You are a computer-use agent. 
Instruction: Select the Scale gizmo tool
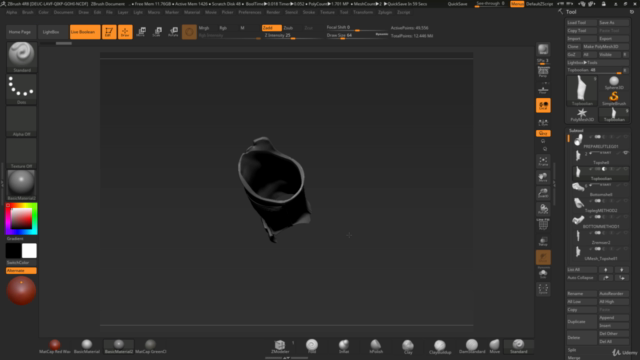coord(157,32)
